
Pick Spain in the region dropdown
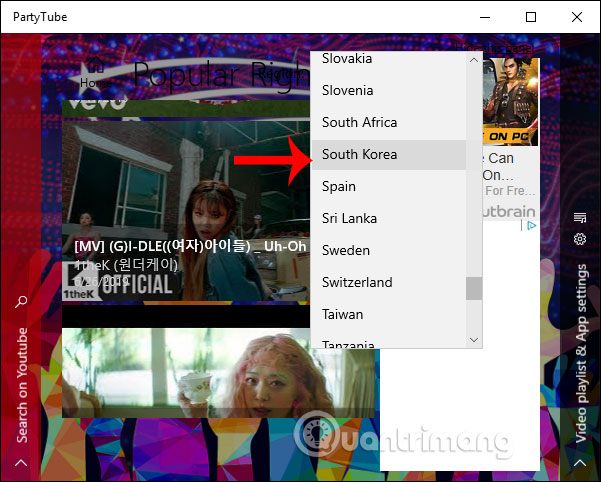[x=389, y=187]
